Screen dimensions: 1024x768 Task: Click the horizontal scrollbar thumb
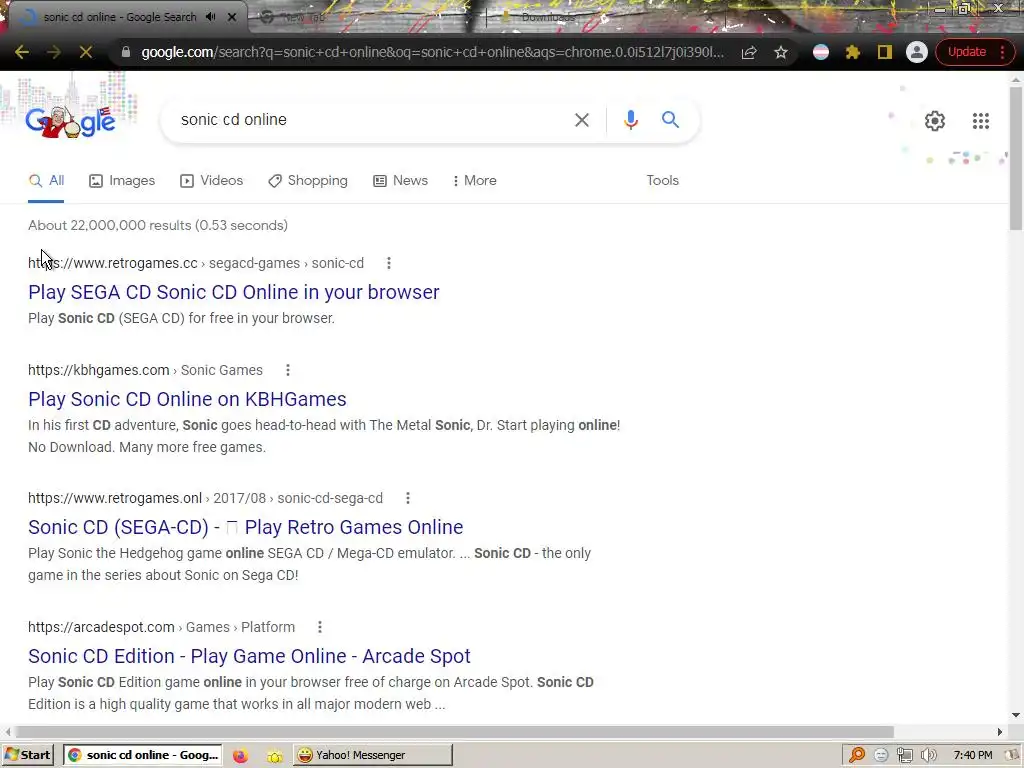[x=454, y=732]
